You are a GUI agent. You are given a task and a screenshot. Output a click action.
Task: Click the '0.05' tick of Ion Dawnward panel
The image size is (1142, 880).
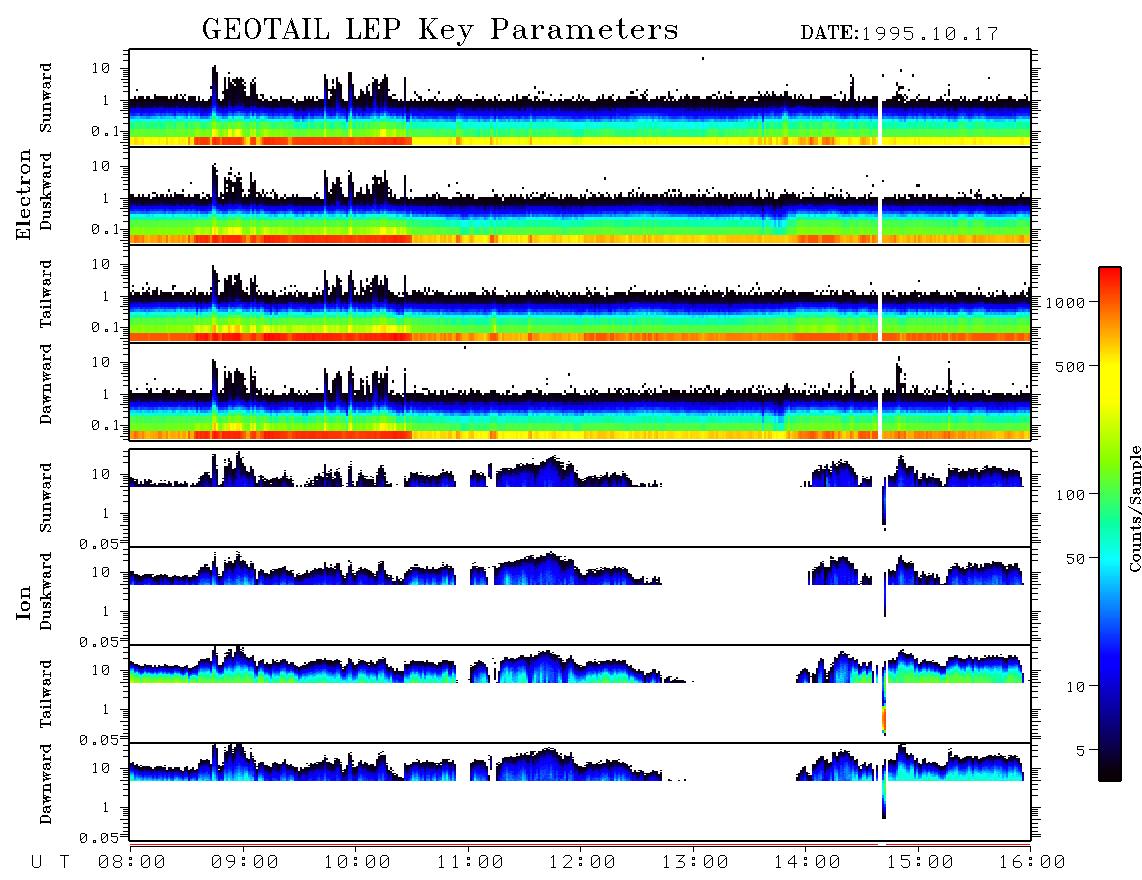click(x=99, y=838)
